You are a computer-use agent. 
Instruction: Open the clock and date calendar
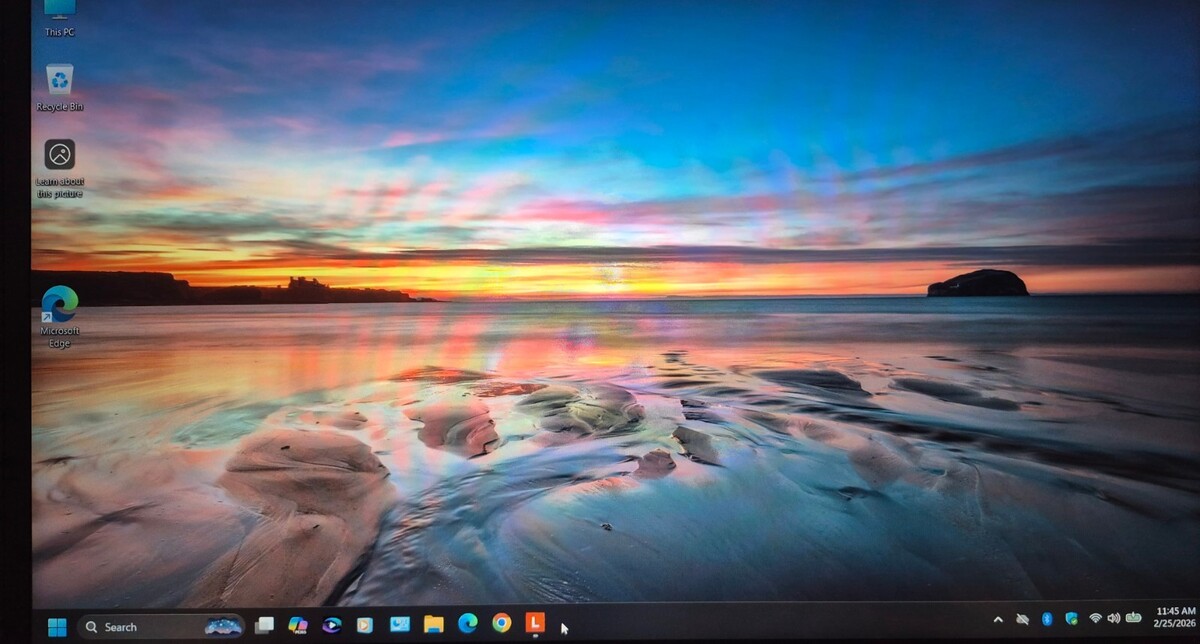[1175, 616]
